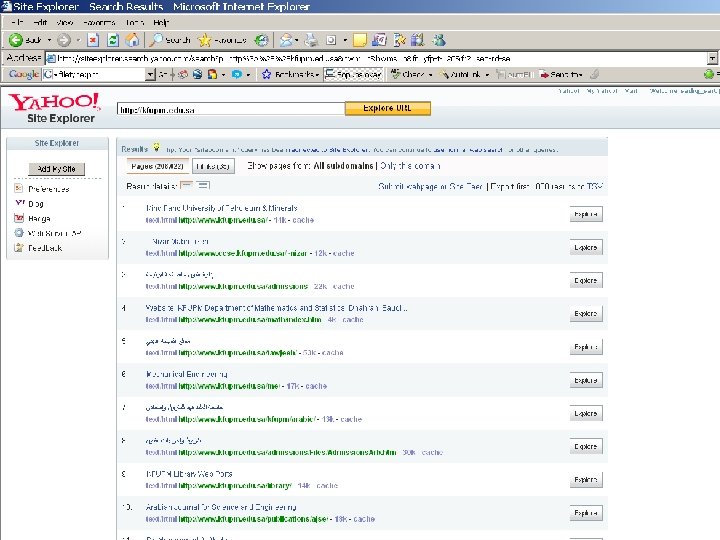
Task: Click the Forward arrow icon
Action: (x=64, y=40)
